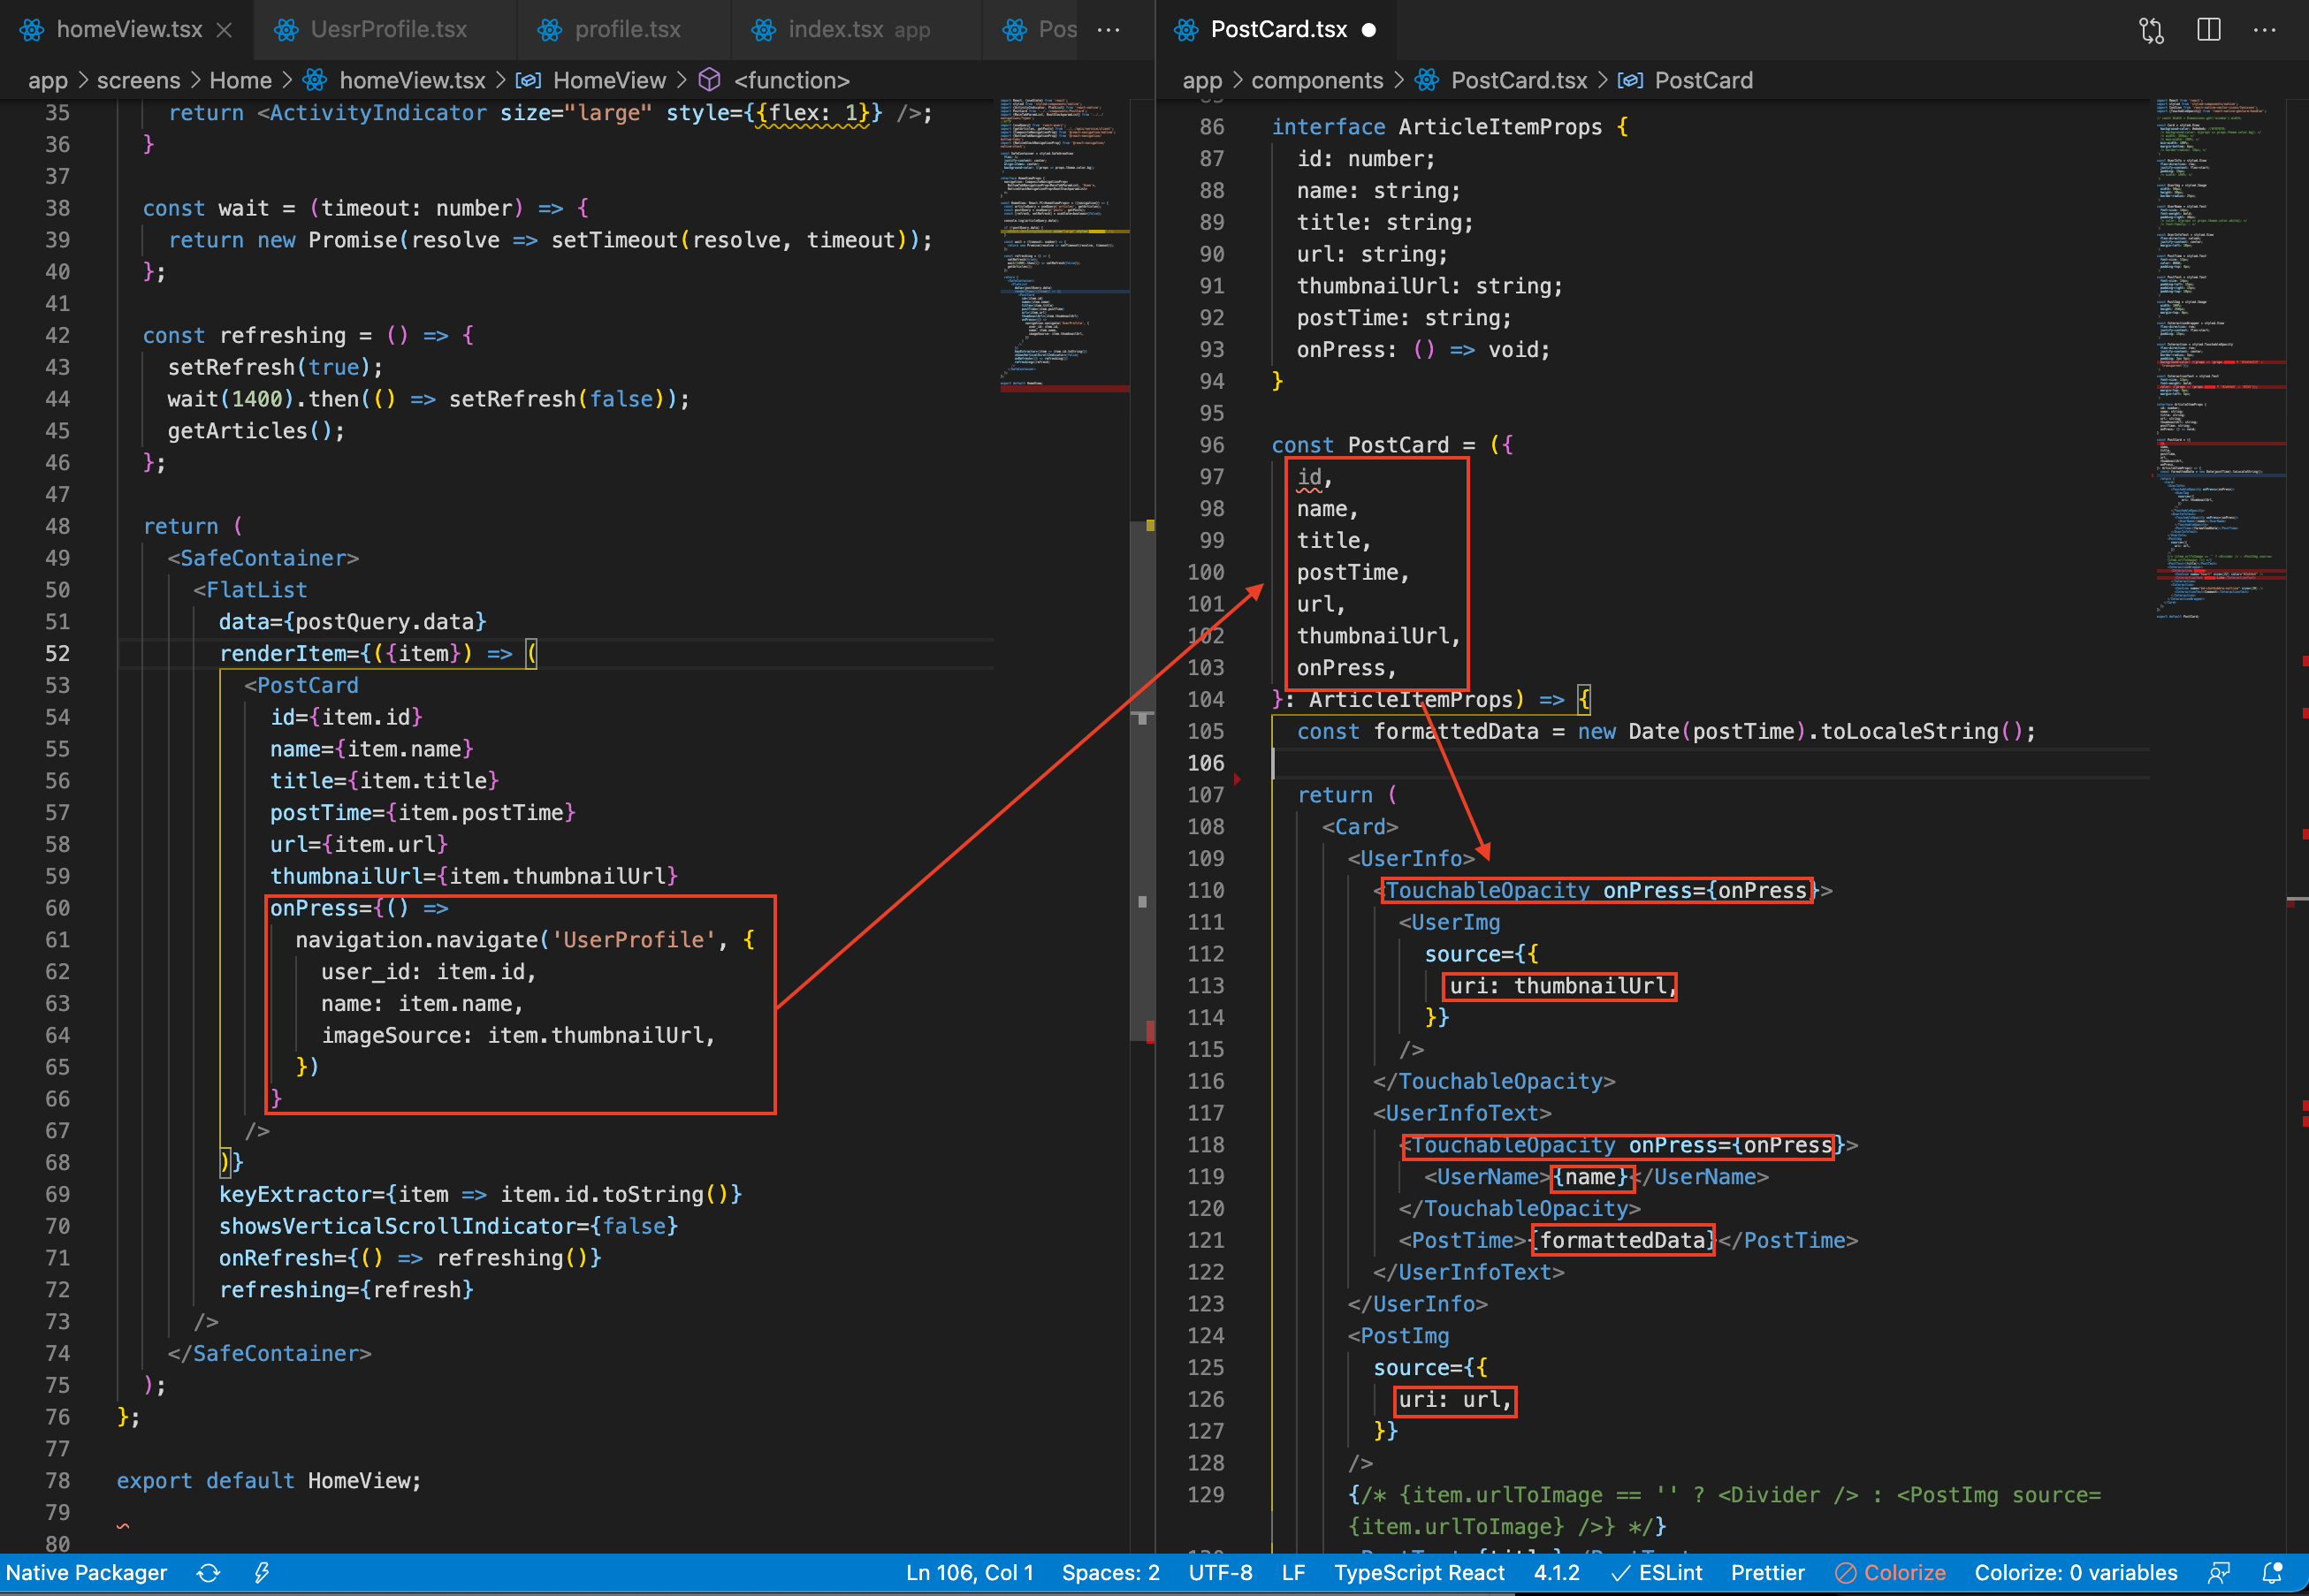
Task: Click the lightning bolt status bar icon
Action: click(261, 1572)
